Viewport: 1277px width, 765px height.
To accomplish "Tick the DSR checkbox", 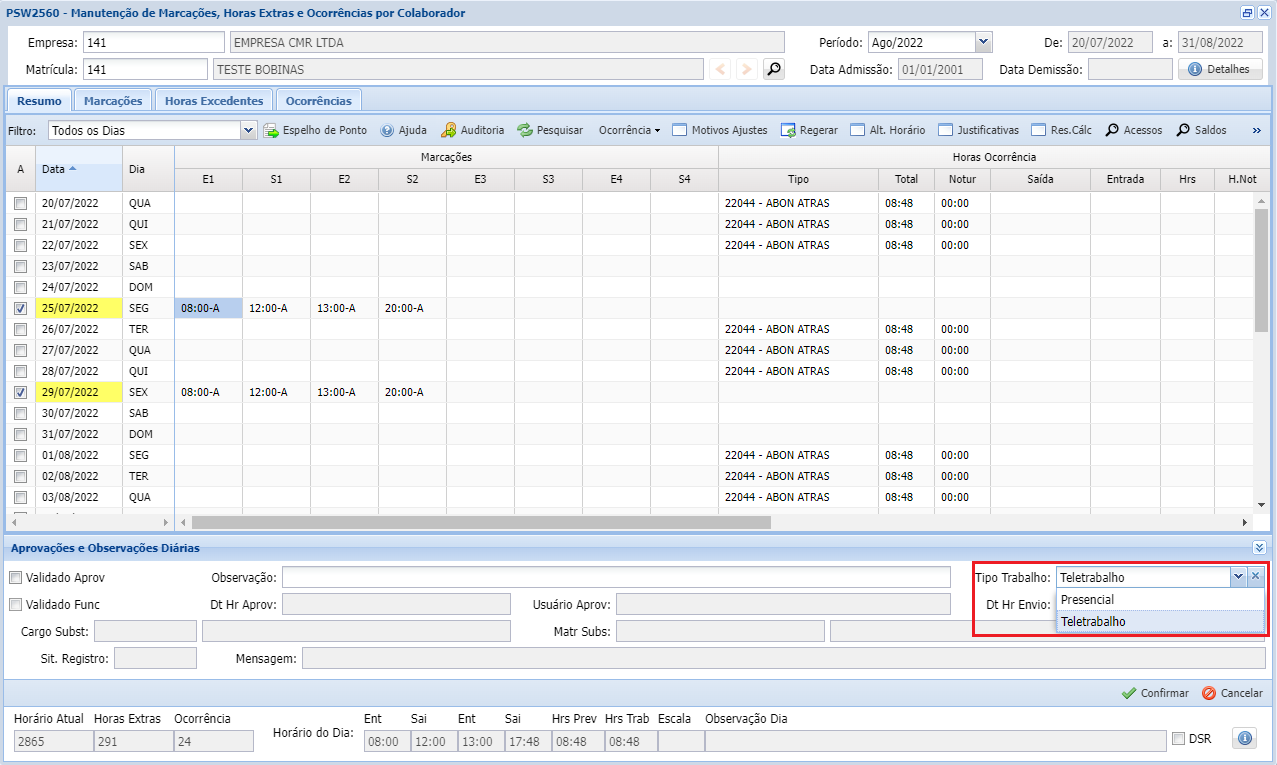I will (1178, 739).
